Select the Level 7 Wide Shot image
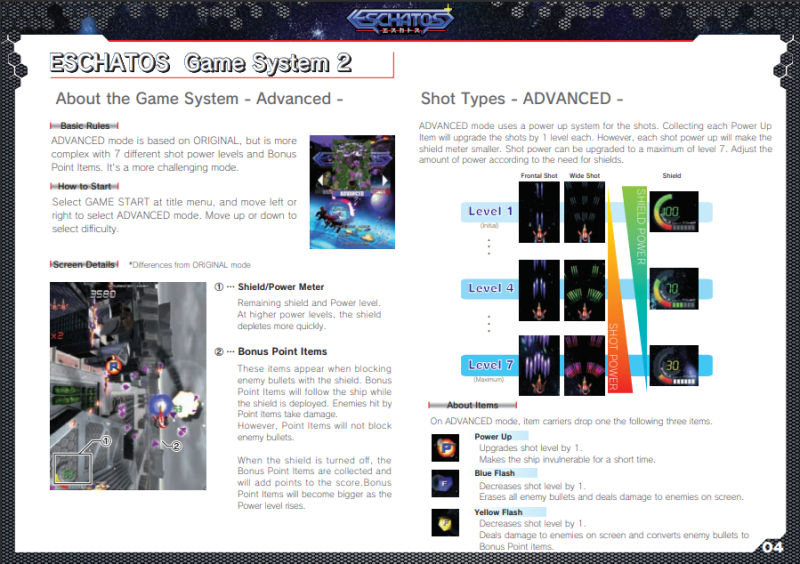This screenshot has height=564, width=800. pyautogui.click(x=585, y=365)
